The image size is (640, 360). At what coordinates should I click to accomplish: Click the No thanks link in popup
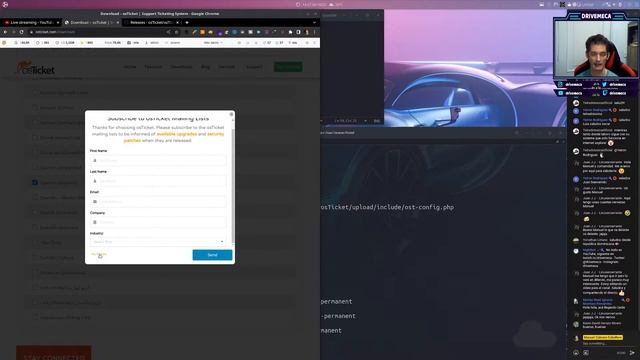98,254
